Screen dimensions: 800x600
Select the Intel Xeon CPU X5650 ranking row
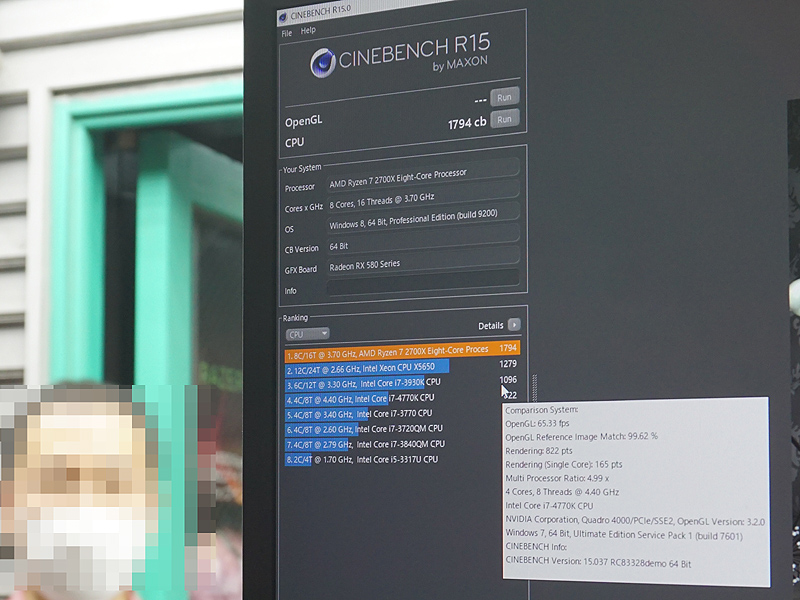(402, 366)
